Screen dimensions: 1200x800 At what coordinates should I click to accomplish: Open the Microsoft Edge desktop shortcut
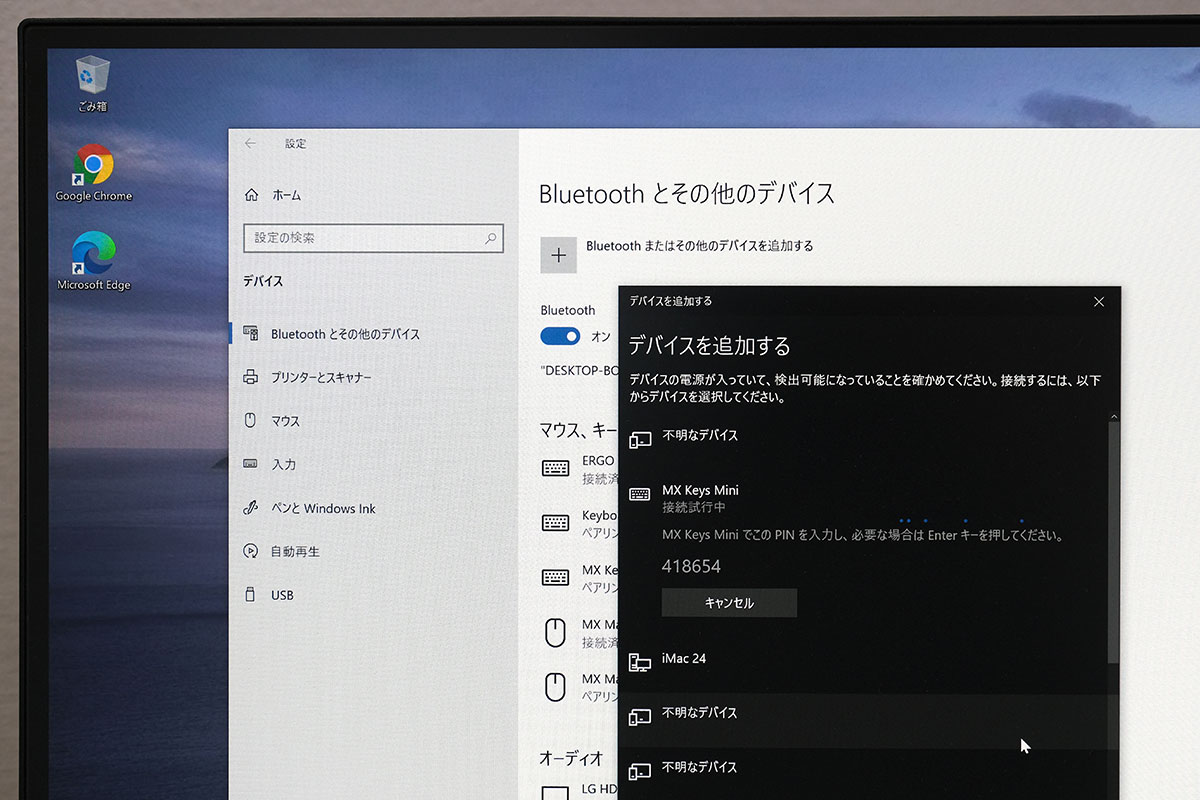click(93, 262)
